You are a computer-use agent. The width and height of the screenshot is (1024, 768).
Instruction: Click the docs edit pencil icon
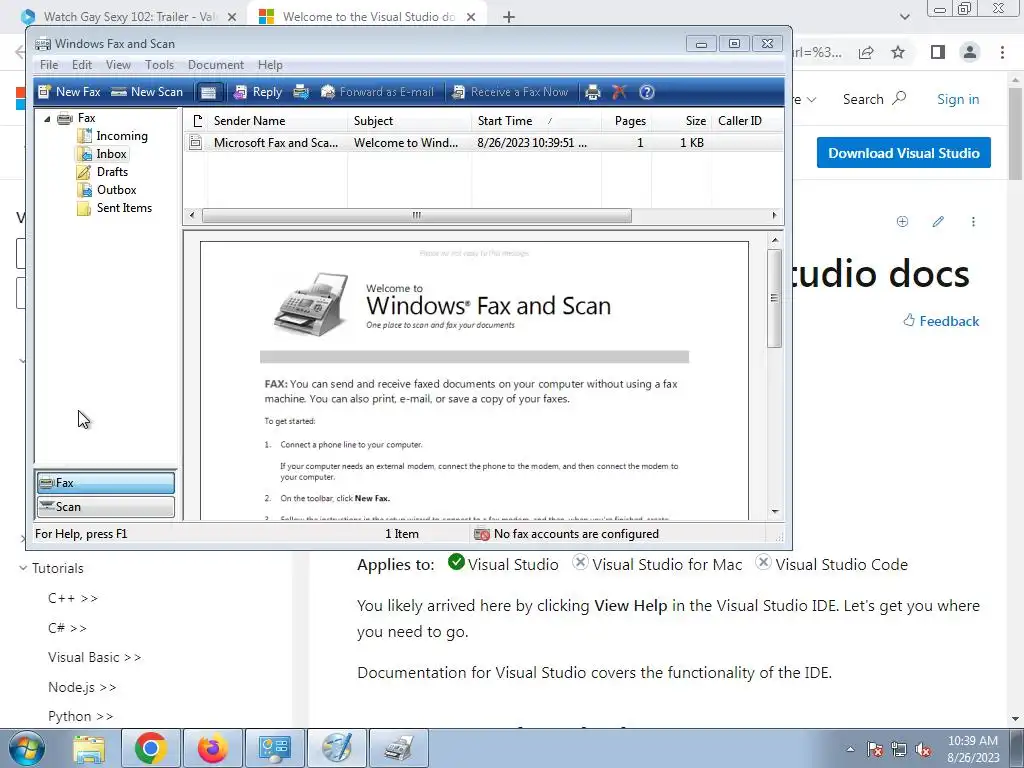[938, 221]
